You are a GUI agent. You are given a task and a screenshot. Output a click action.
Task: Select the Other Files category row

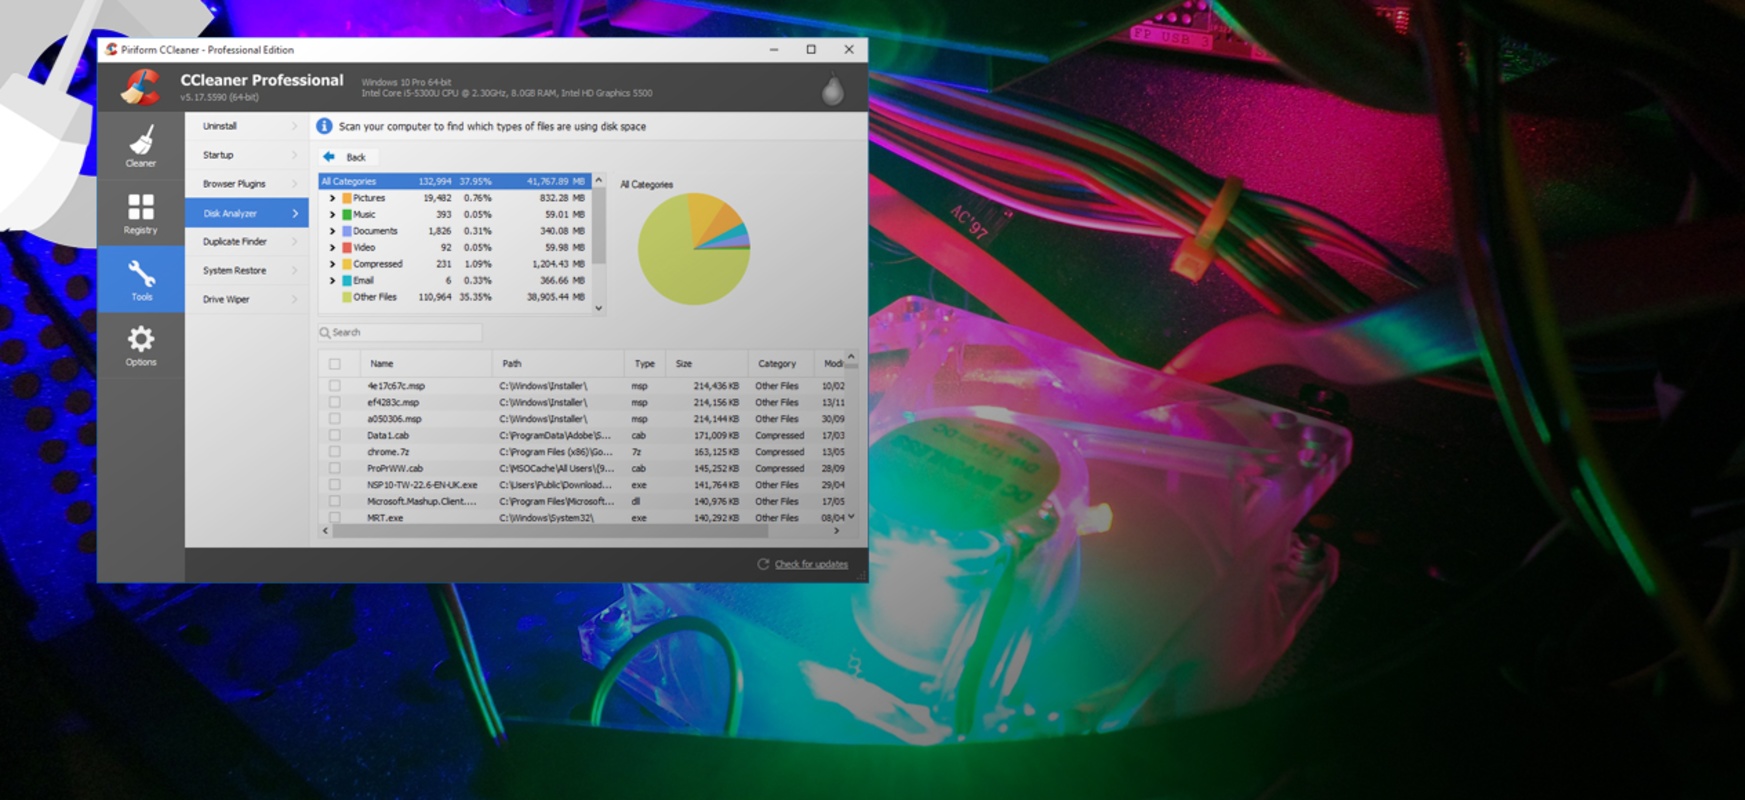pos(455,297)
